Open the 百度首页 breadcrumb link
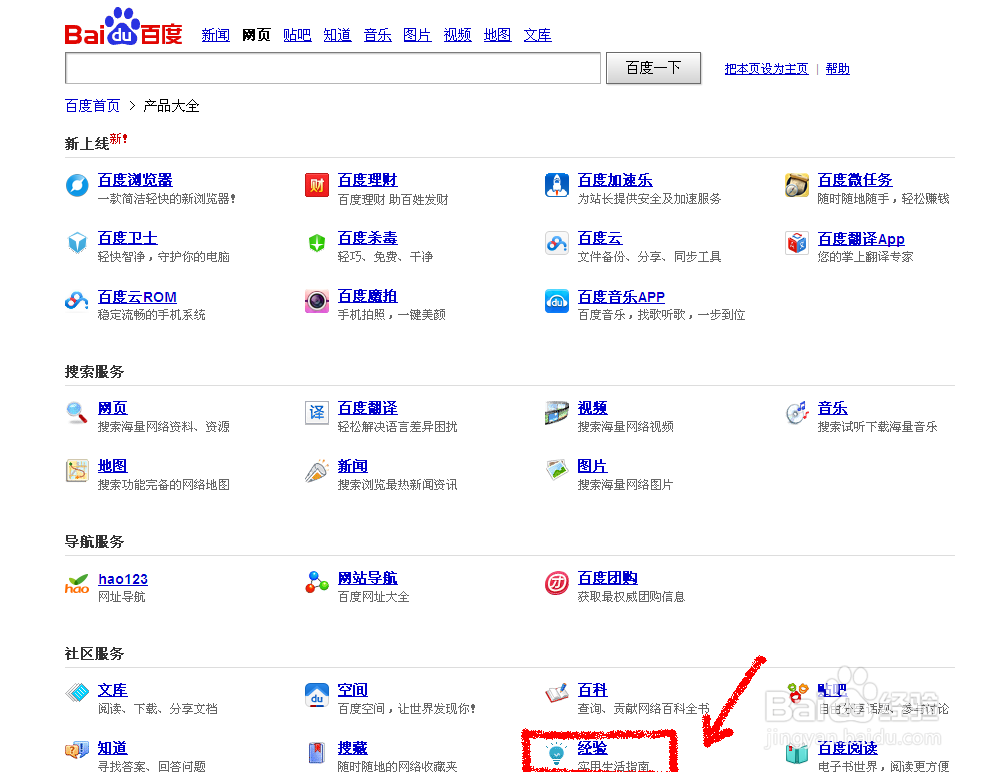The width and height of the screenshot is (997, 772). tap(92, 105)
